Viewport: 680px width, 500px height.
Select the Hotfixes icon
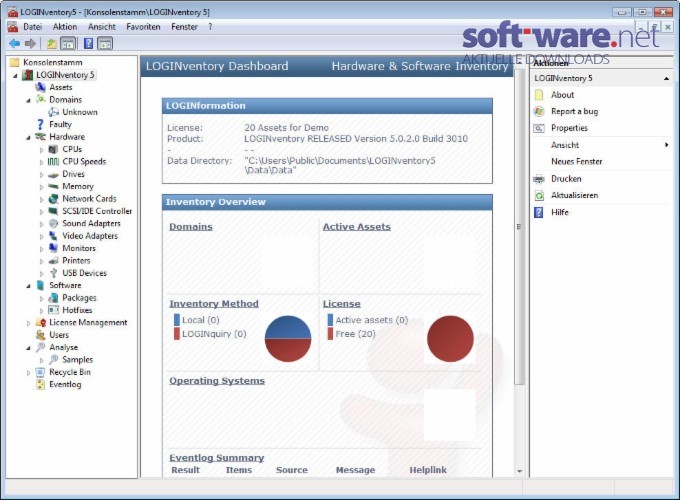coord(53,310)
